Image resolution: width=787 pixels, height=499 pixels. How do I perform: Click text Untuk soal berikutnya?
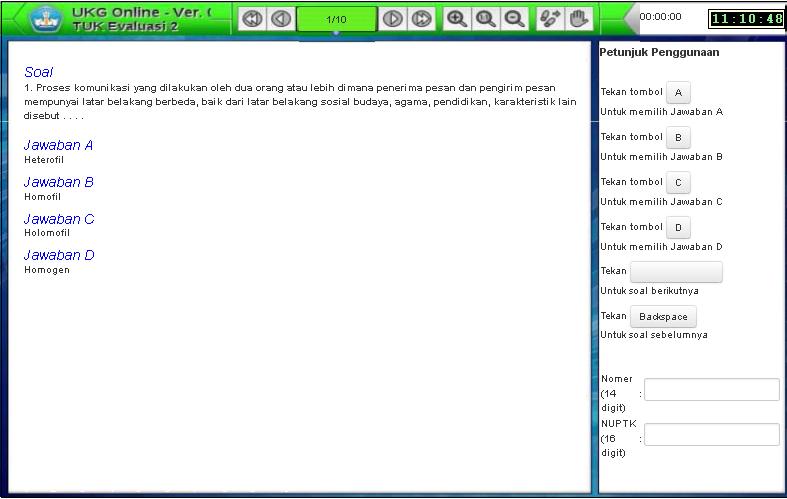click(649, 291)
